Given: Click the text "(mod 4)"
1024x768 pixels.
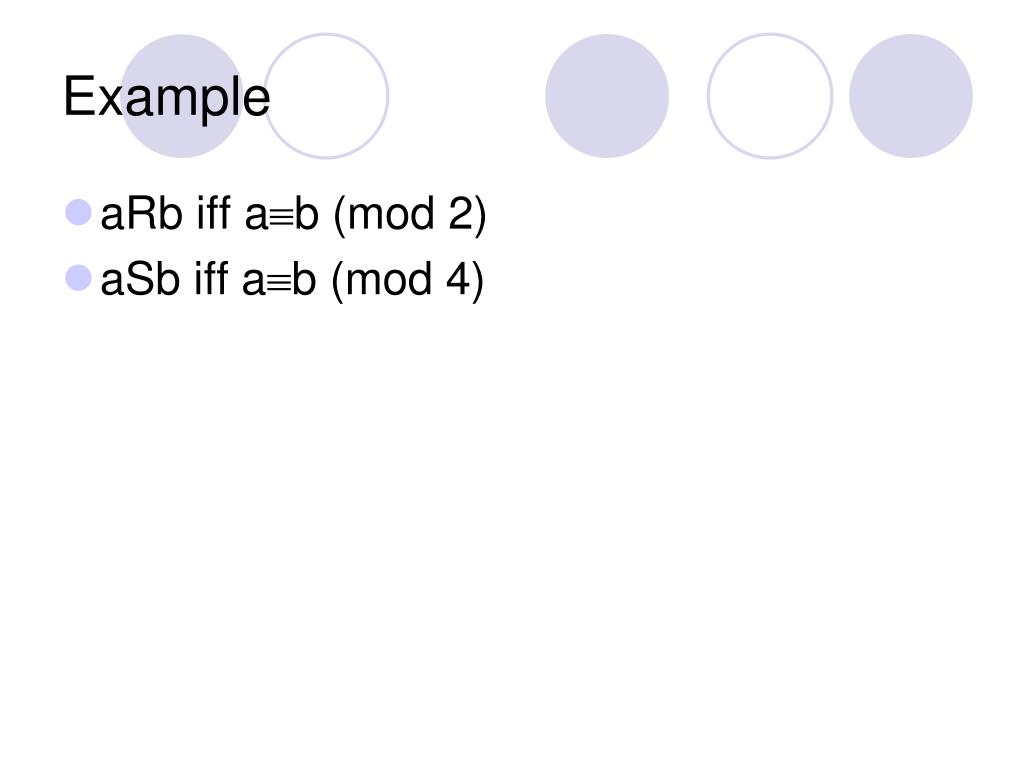Looking at the screenshot, I should 408,280.
